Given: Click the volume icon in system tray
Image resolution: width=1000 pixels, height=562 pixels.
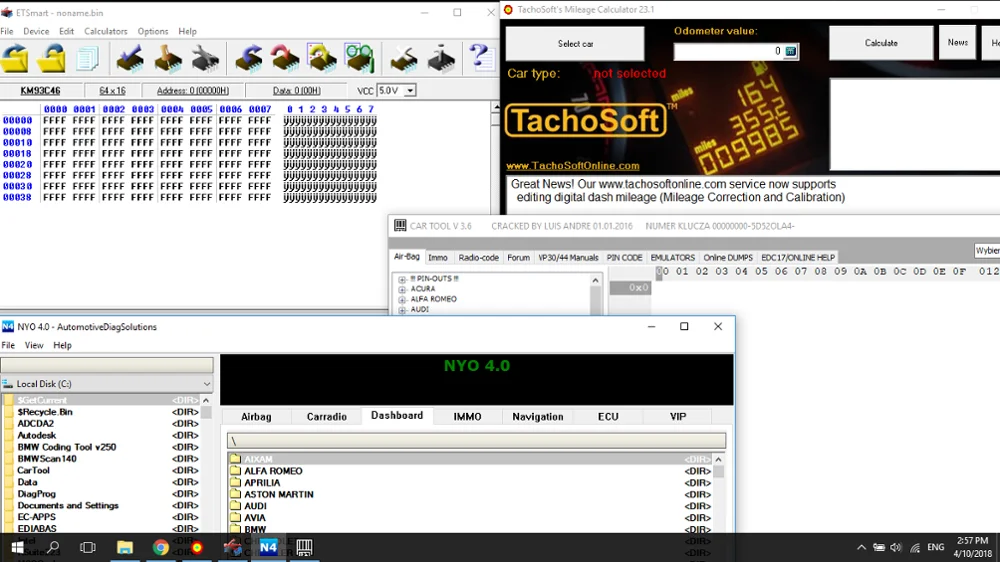Looking at the screenshot, I should click(896, 547).
